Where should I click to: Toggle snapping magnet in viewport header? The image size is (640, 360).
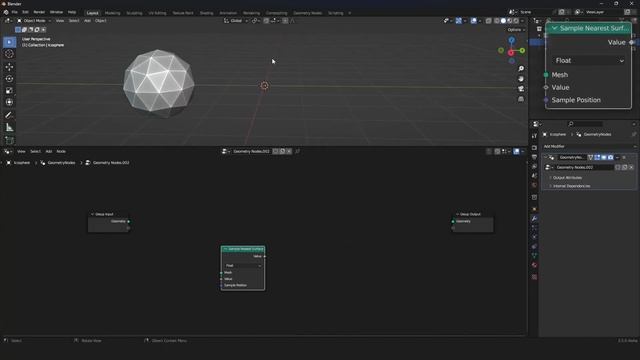(x=266, y=21)
